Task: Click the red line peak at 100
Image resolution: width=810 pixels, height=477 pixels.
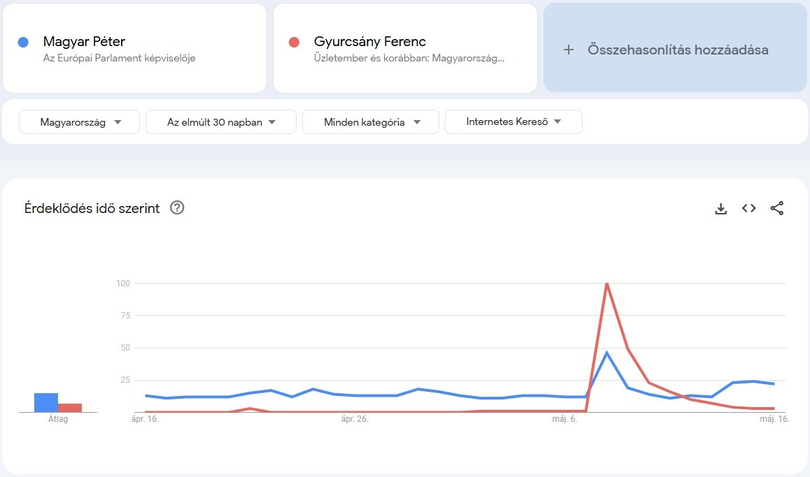Action: click(607, 284)
